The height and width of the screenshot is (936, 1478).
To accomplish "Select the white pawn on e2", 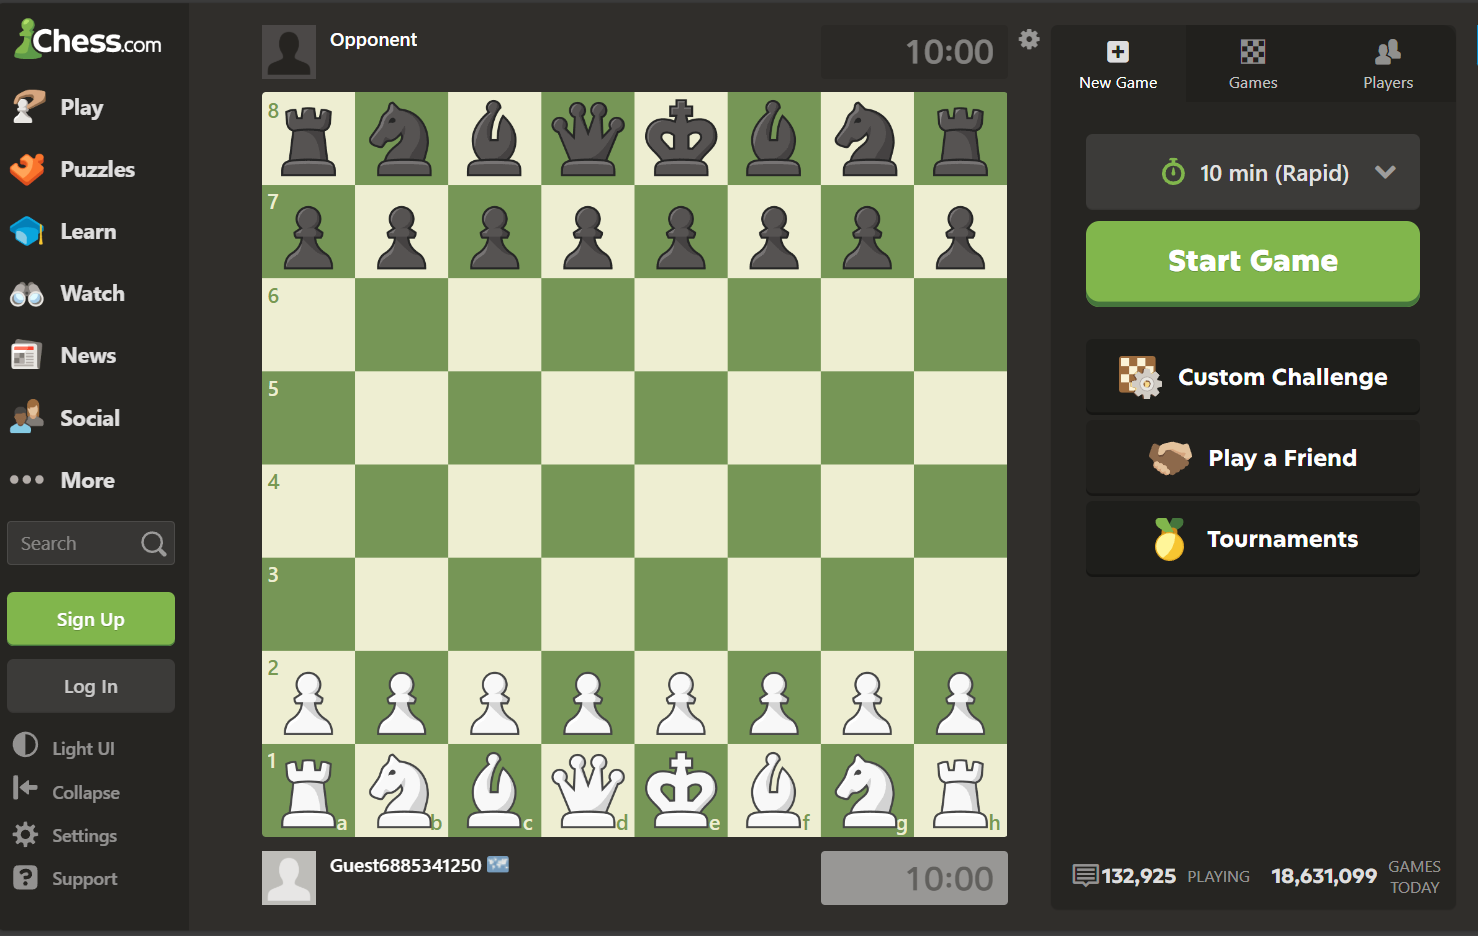I will 681,698.
